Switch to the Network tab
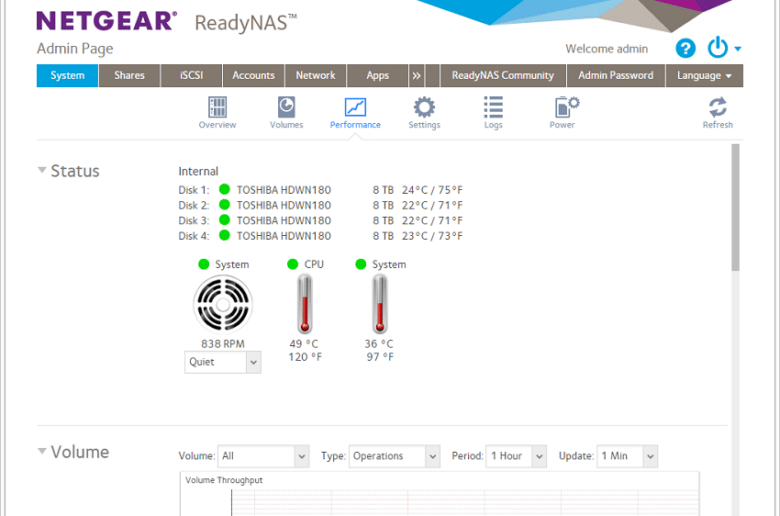The width and height of the screenshot is (780, 516). click(315, 76)
